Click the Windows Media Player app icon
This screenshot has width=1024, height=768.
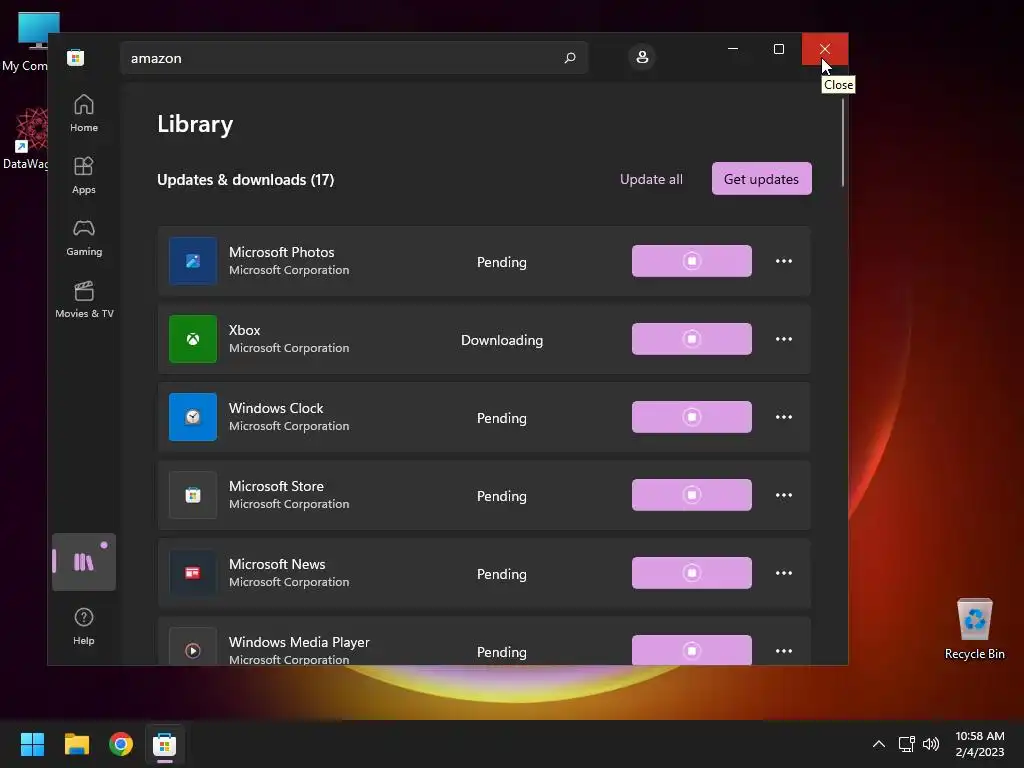[193, 647]
